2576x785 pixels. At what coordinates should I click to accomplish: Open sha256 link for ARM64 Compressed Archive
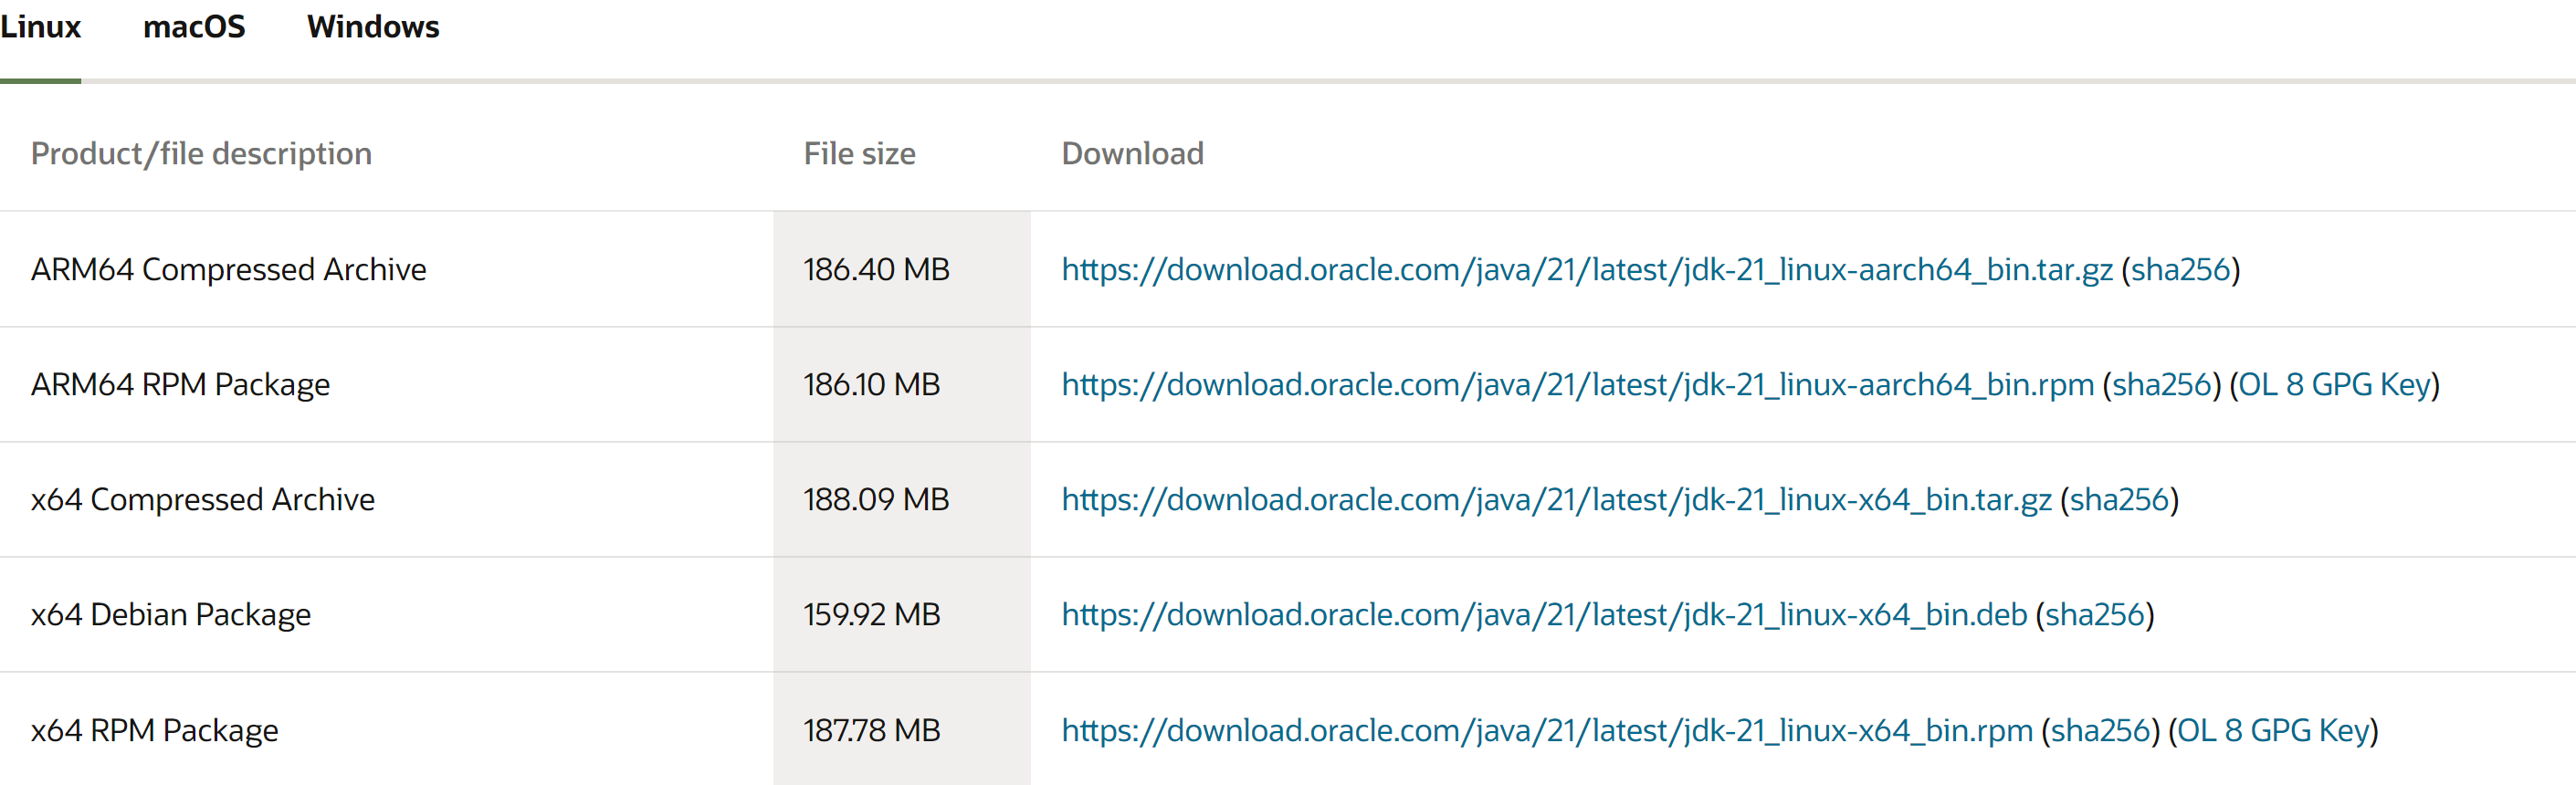(2180, 270)
